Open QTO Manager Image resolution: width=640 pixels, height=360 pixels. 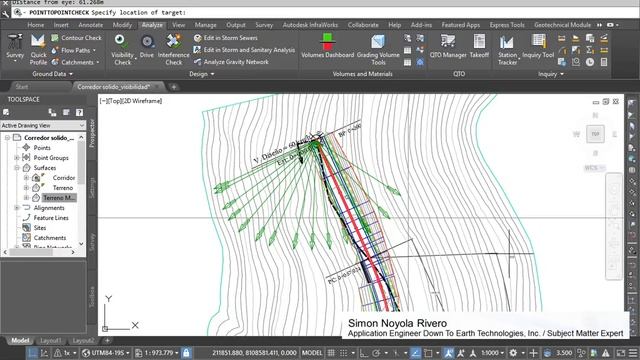coord(448,46)
